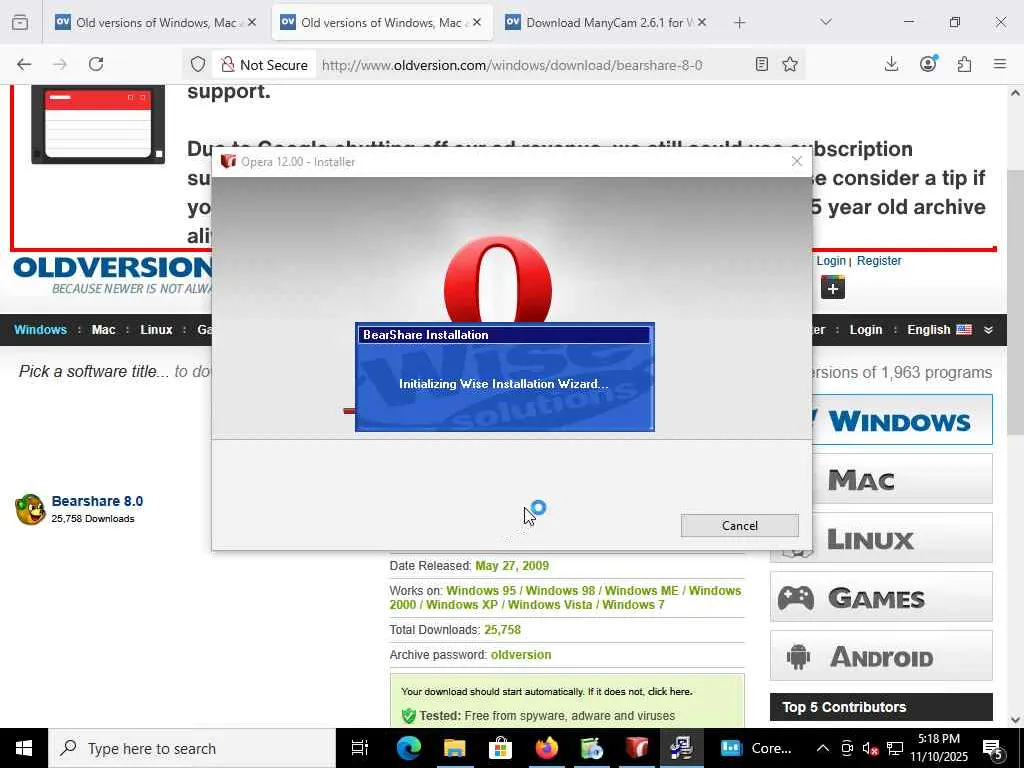This screenshot has width=1024, height=768.
Task: Click Login in the dark navigation bar
Action: point(865,330)
